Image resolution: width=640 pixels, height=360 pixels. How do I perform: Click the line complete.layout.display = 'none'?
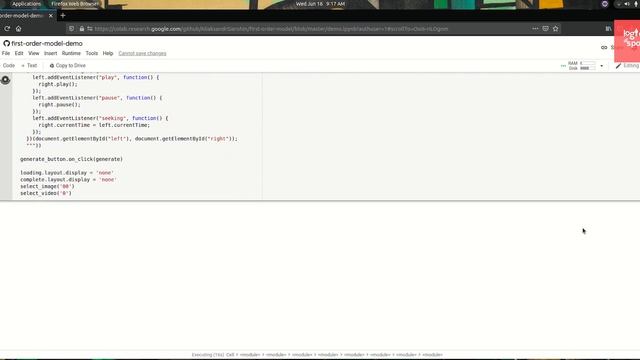pyautogui.click(x=68, y=180)
